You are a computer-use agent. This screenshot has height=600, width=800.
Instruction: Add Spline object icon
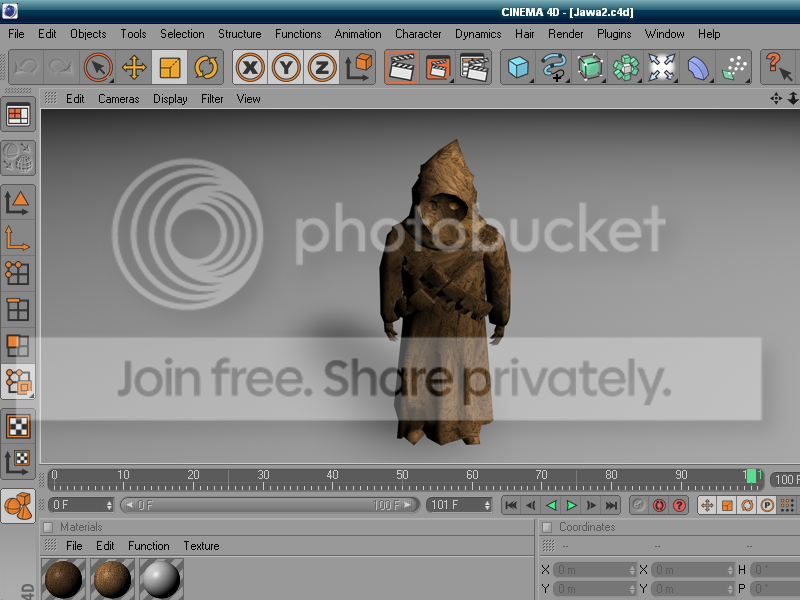554,67
